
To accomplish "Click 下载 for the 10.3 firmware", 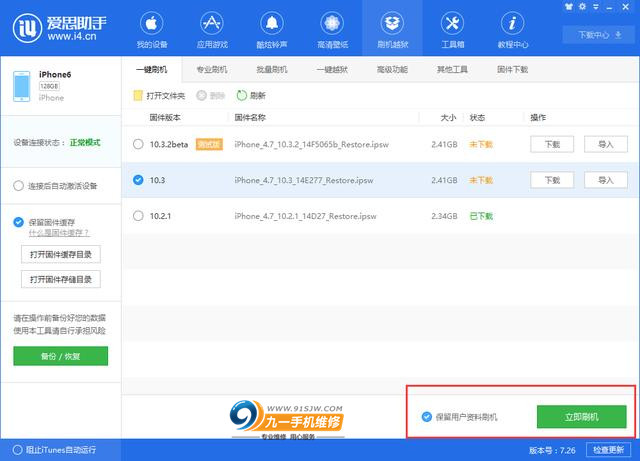I will pos(552,180).
